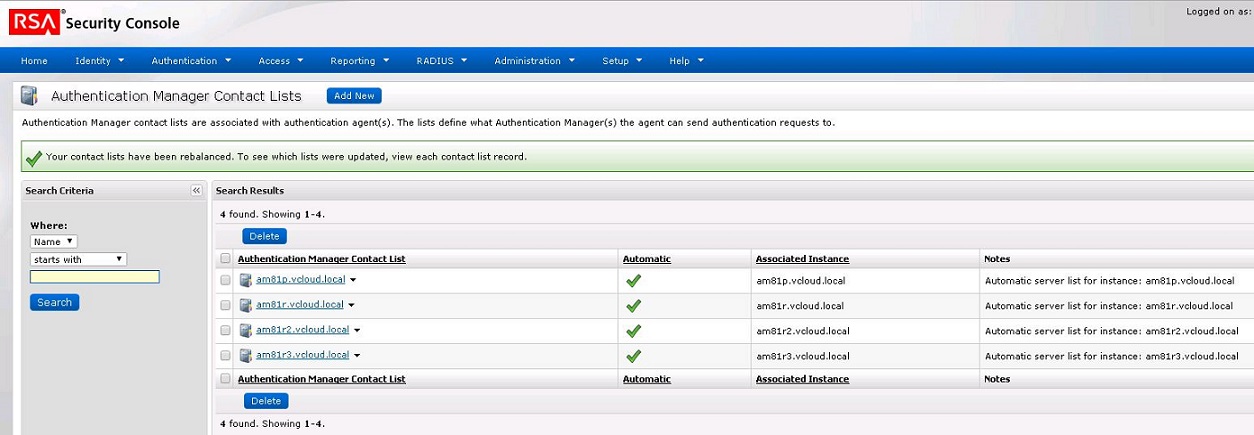Toggle the select-all checkbox in the top table header
The height and width of the screenshot is (435, 1254).
225,259
